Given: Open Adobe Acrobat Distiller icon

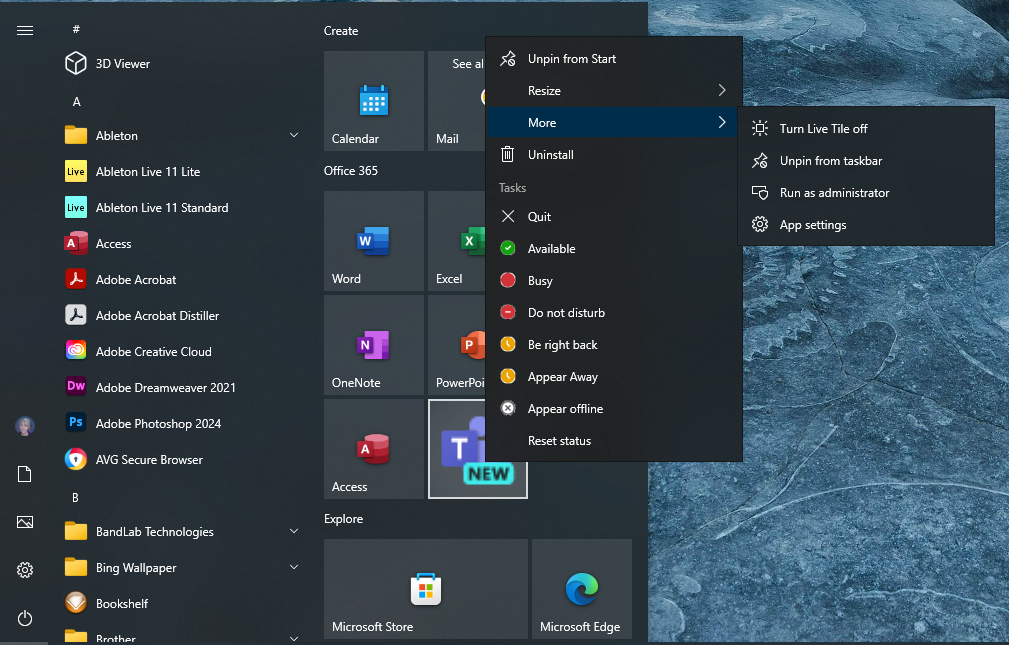Looking at the screenshot, I should pyautogui.click(x=76, y=315).
